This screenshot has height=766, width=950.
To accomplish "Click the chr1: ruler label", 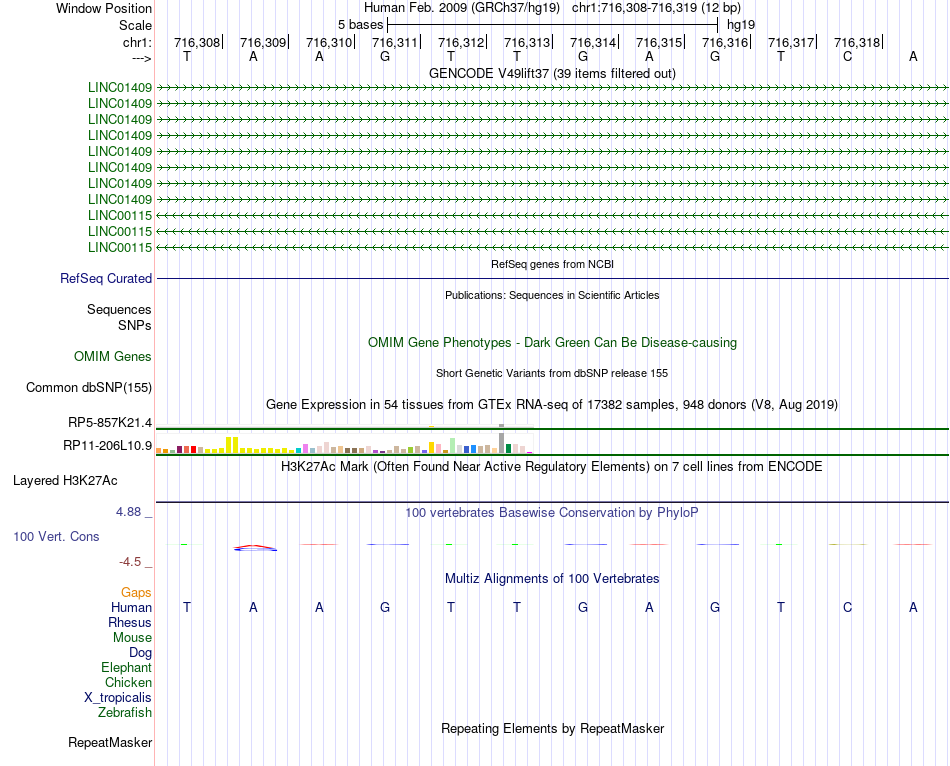I will (x=137, y=42).
